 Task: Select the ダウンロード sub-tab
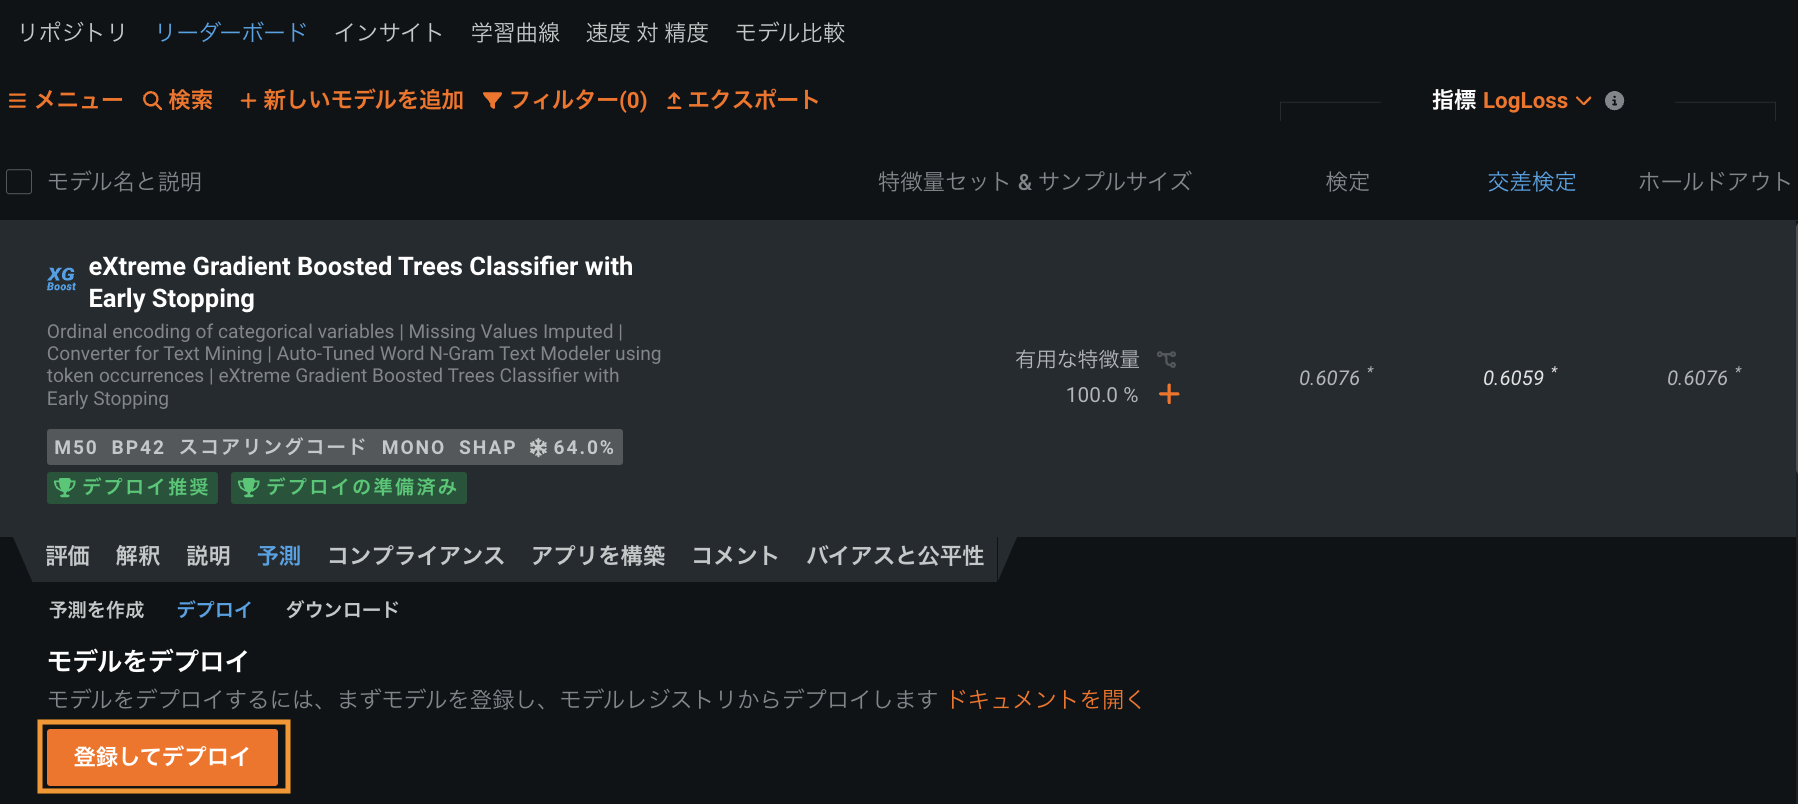coord(342,610)
